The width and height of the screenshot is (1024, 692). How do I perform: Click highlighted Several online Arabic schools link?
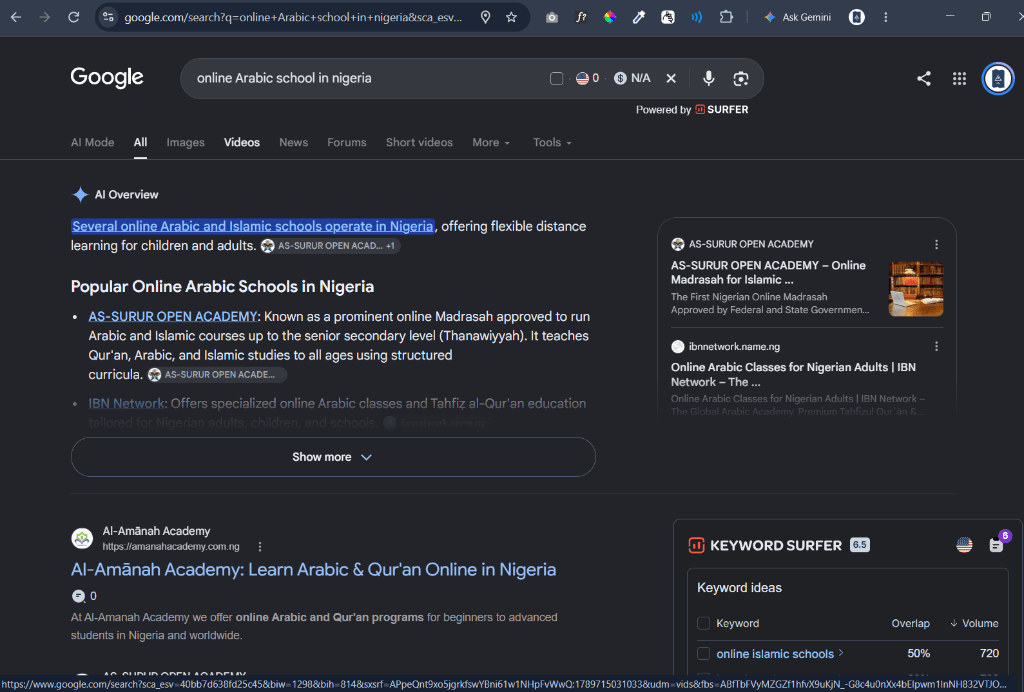pyautogui.click(x=253, y=226)
